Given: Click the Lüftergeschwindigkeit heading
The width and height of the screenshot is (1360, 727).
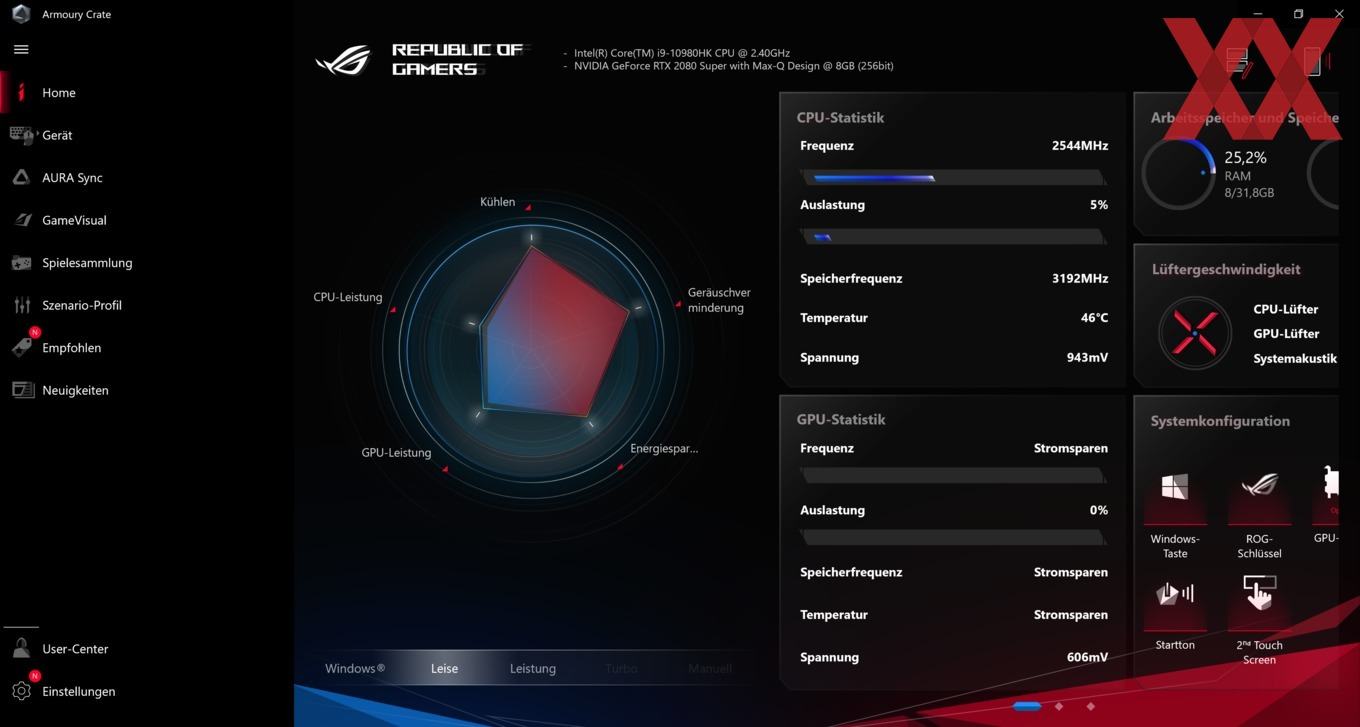Looking at the screenshot, I should pos(1226,269).
